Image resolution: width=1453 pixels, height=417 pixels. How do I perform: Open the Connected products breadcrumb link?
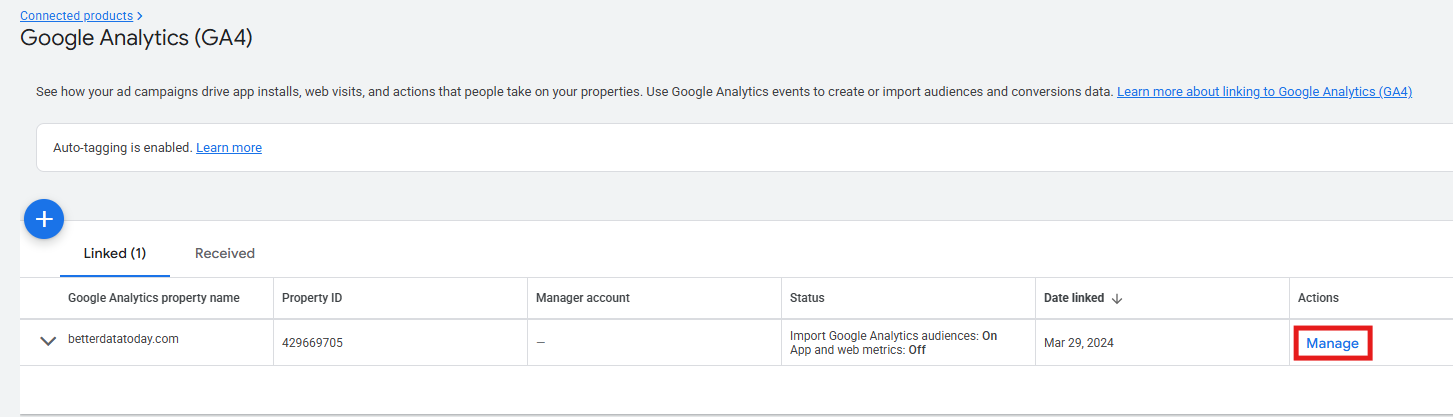[x=76, y=16]
